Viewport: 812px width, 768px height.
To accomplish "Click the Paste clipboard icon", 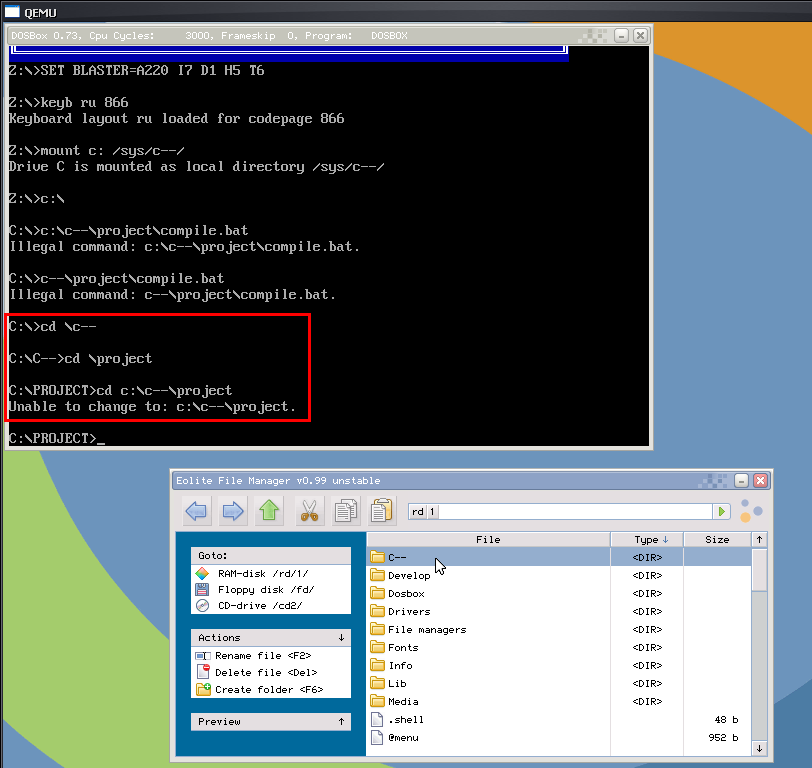I will coord(381,511).
